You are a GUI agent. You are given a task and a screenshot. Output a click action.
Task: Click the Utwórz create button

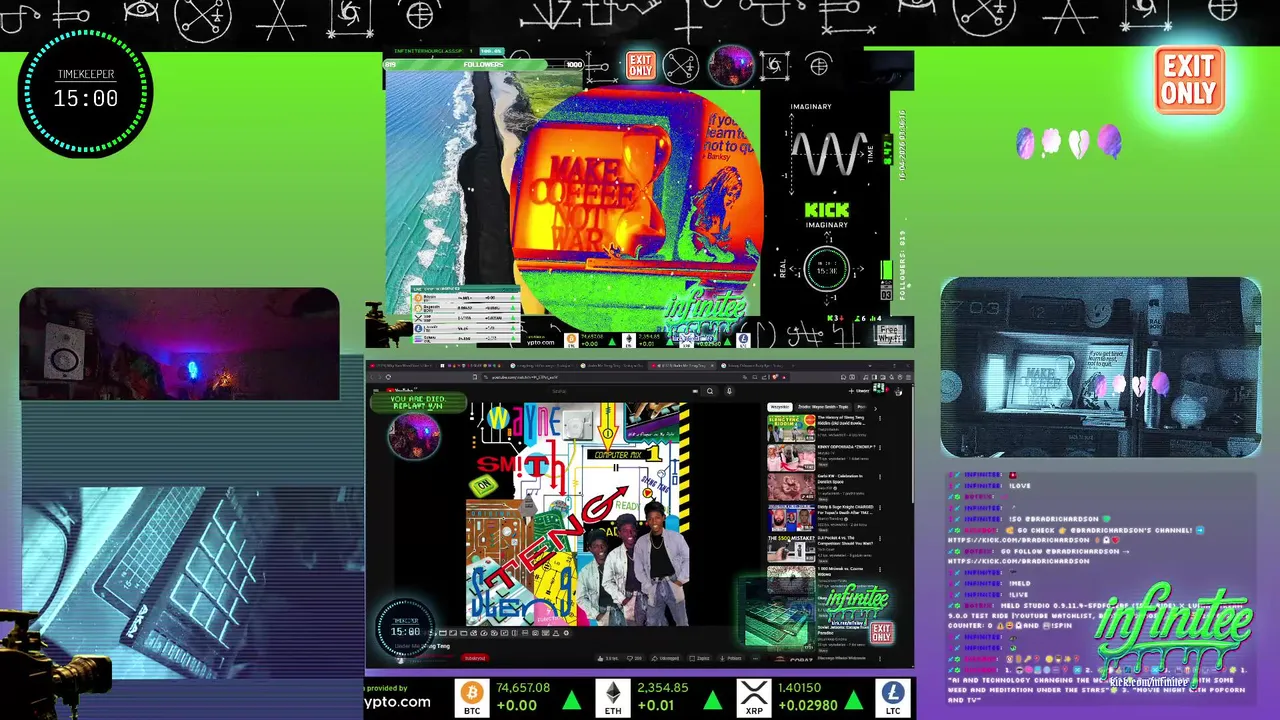coord(858,391)
